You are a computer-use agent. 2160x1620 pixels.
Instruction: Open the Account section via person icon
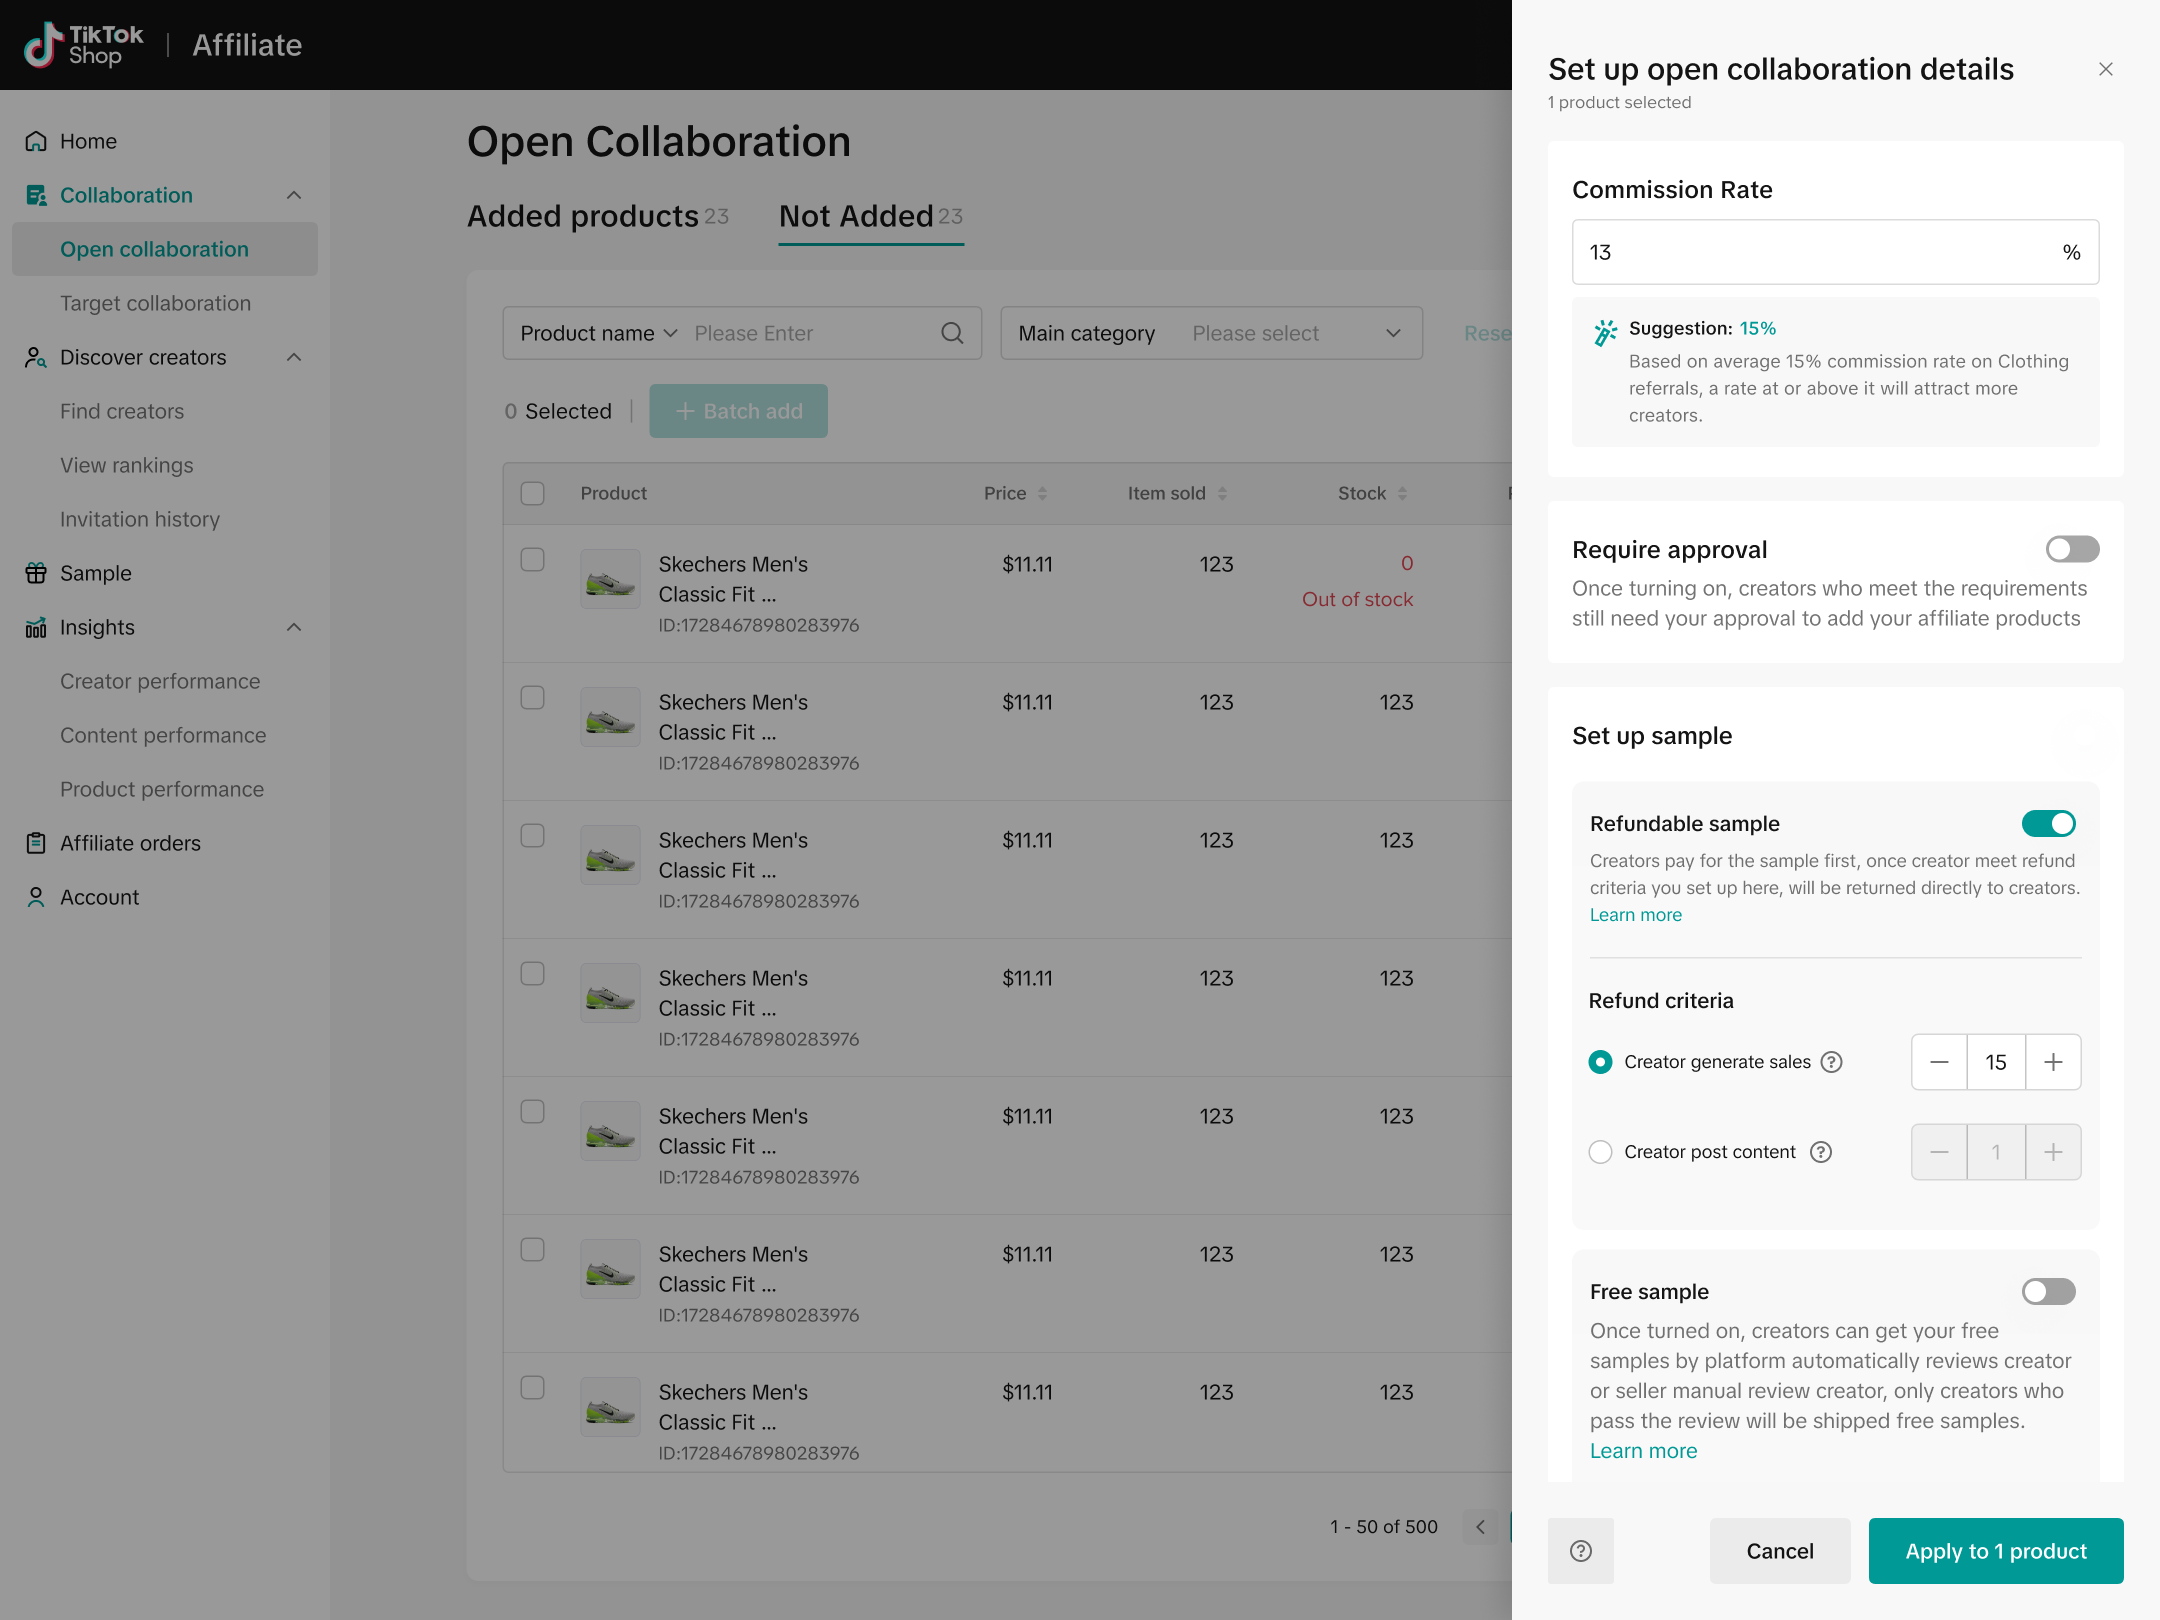point(36,897)
